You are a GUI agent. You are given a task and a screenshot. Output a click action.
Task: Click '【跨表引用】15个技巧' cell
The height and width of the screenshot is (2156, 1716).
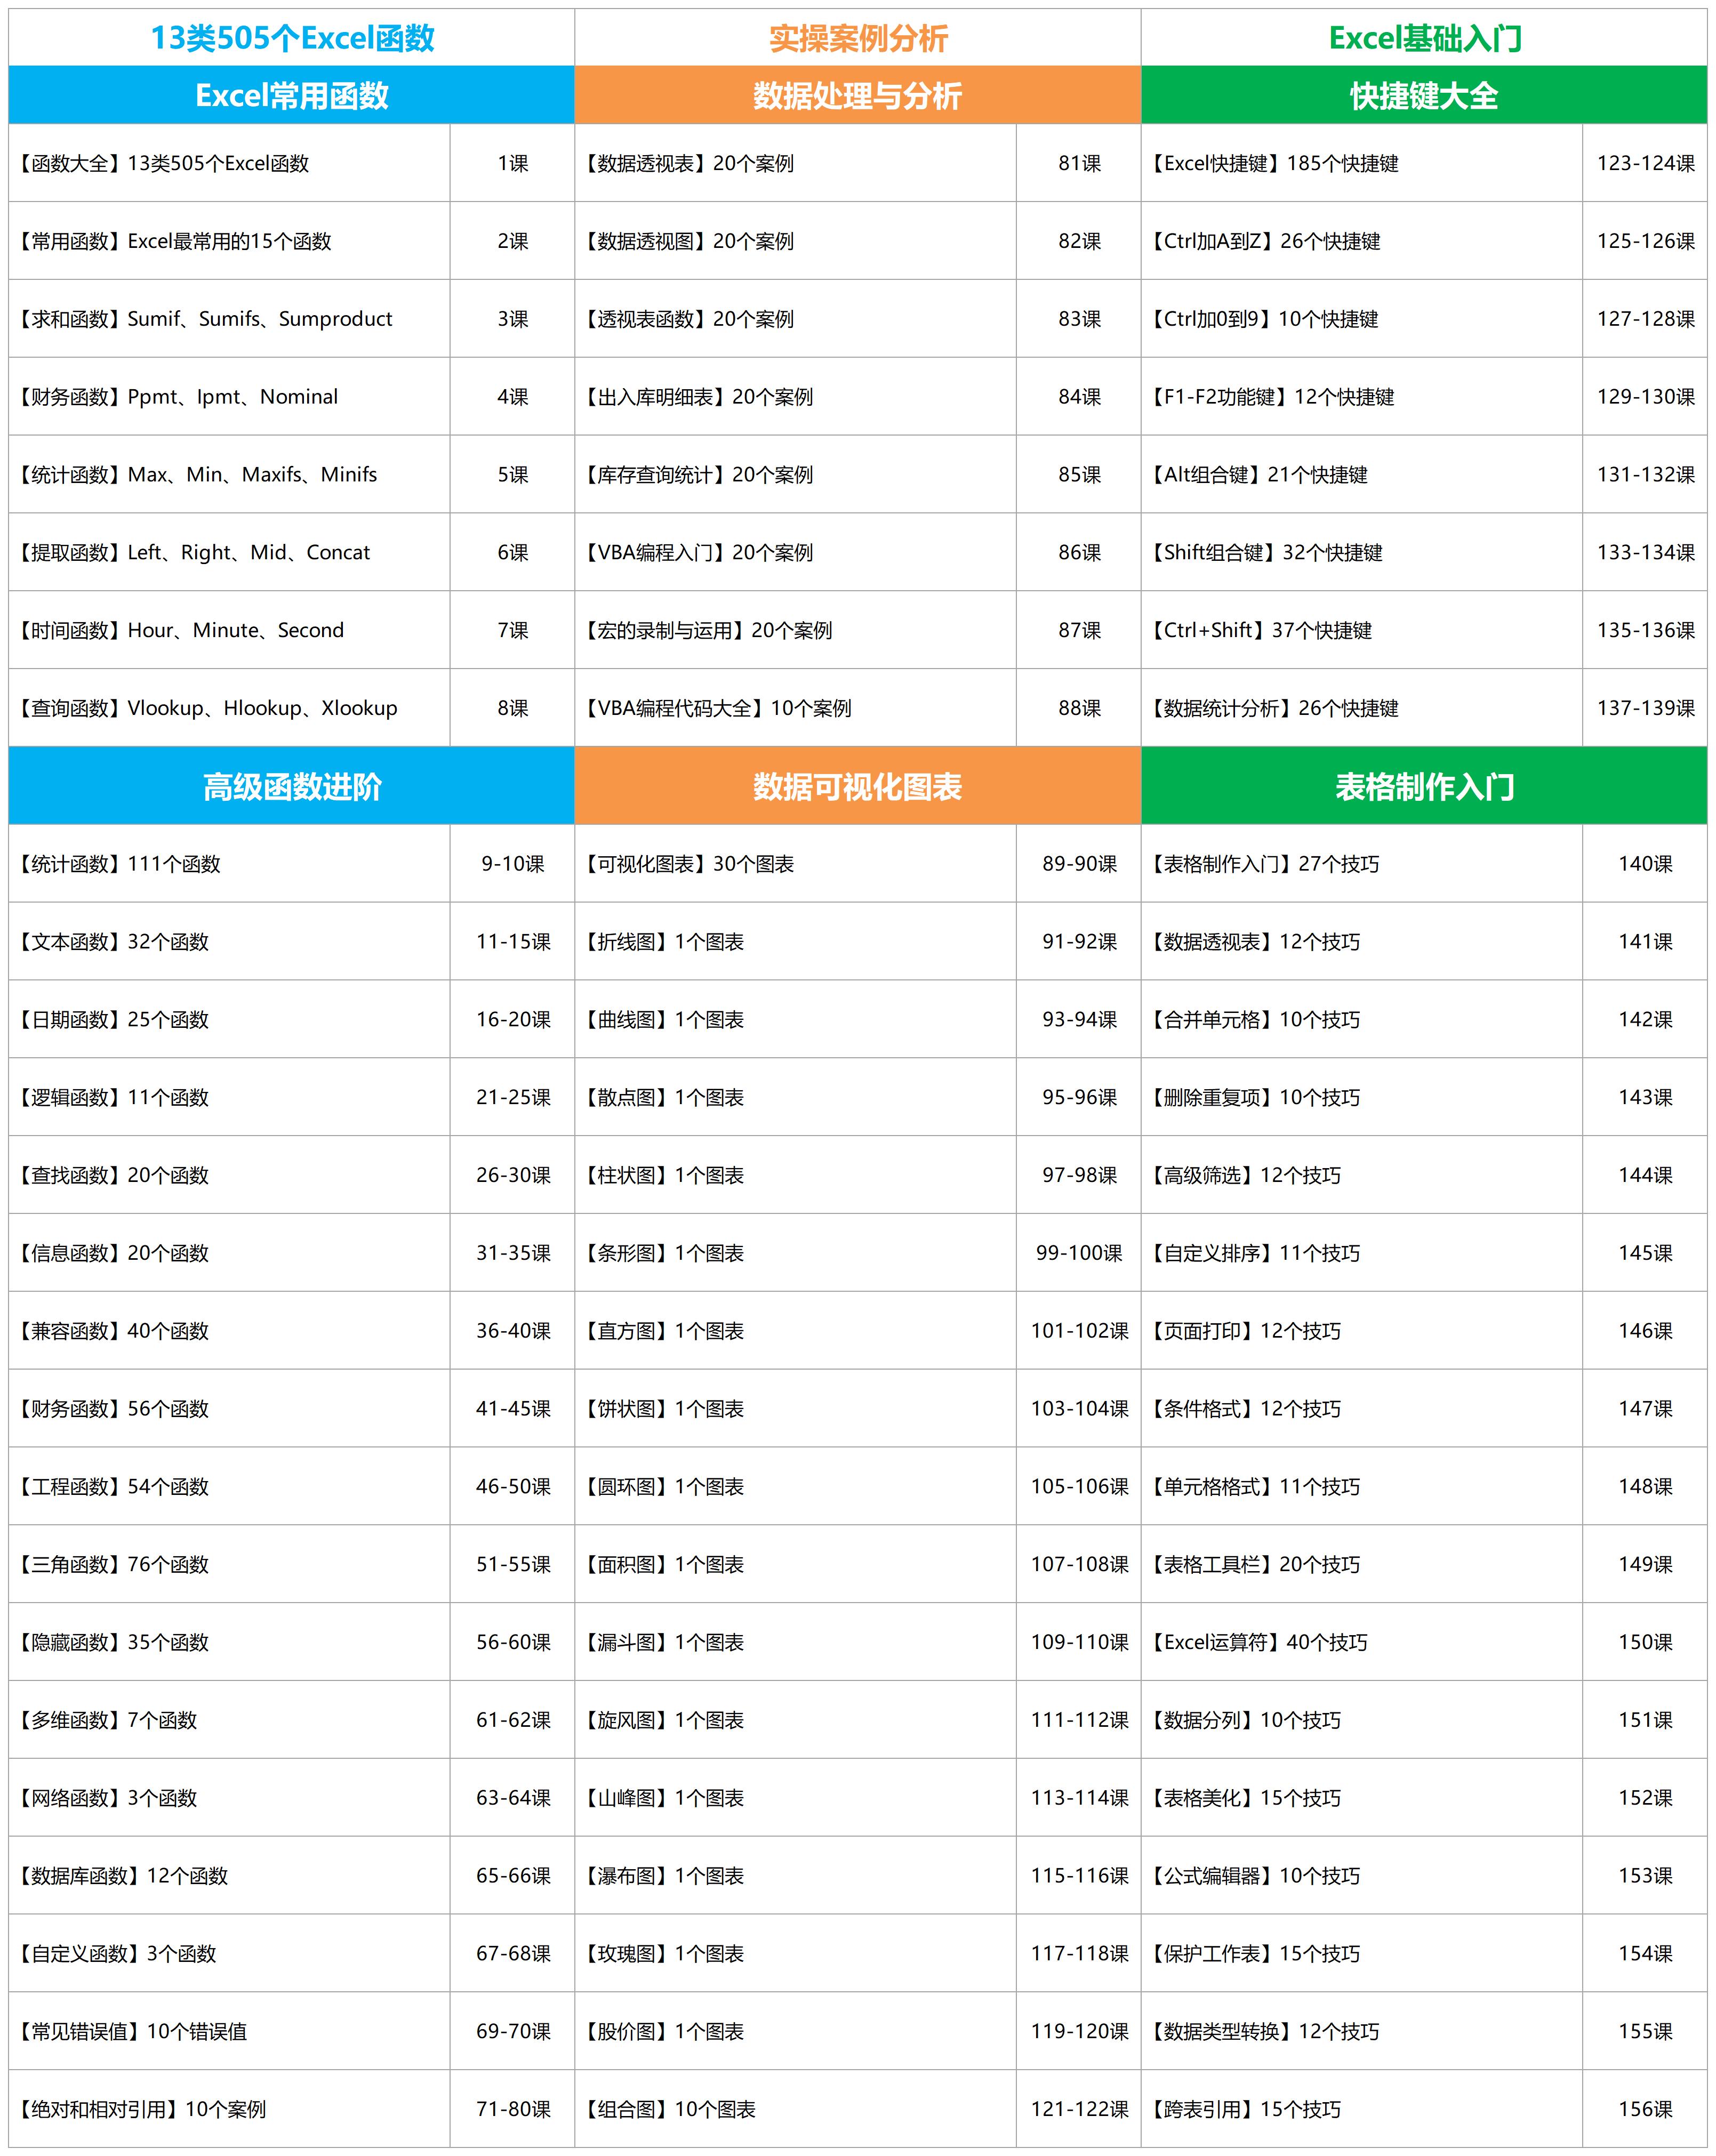[1362, 2109]
